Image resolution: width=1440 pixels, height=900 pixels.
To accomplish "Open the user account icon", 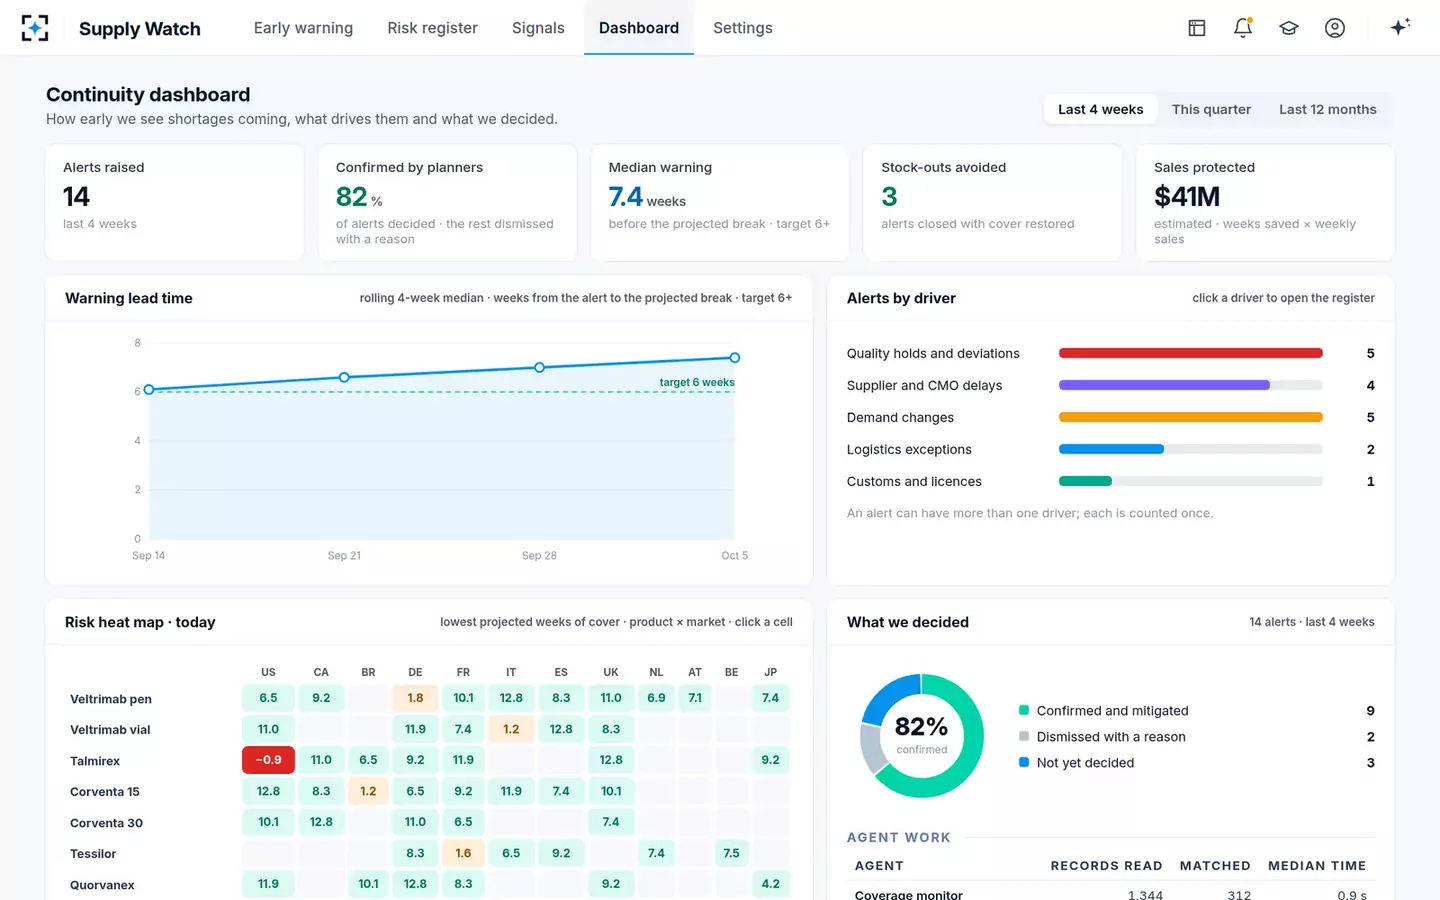I will click(1335, 28).
